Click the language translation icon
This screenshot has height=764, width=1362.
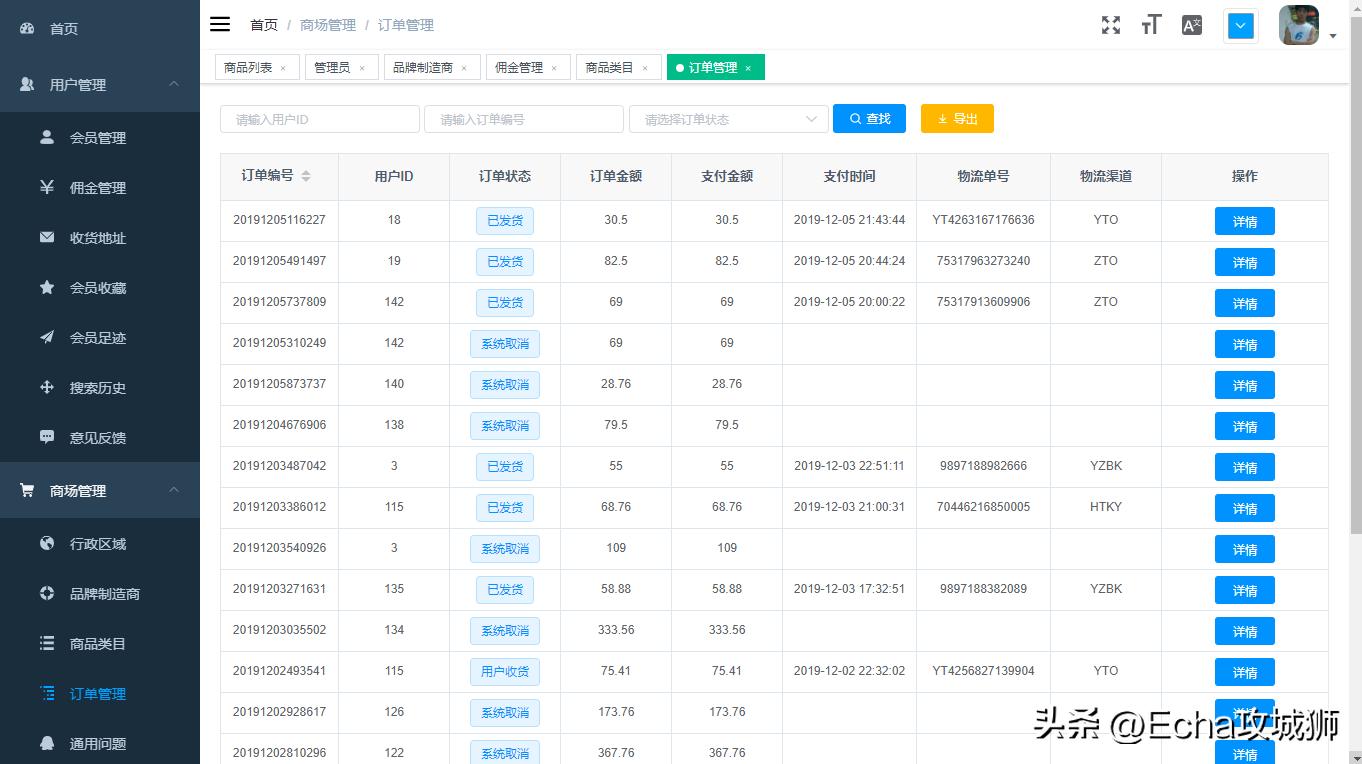pos(1191,26)
